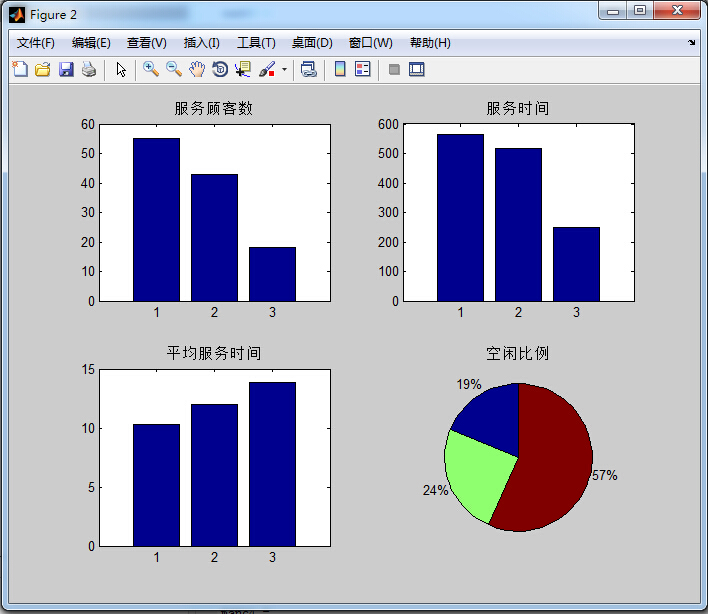Click the 平均服务时间 chart title
This screenshot has width=708, height=614.
pos(214,353)
